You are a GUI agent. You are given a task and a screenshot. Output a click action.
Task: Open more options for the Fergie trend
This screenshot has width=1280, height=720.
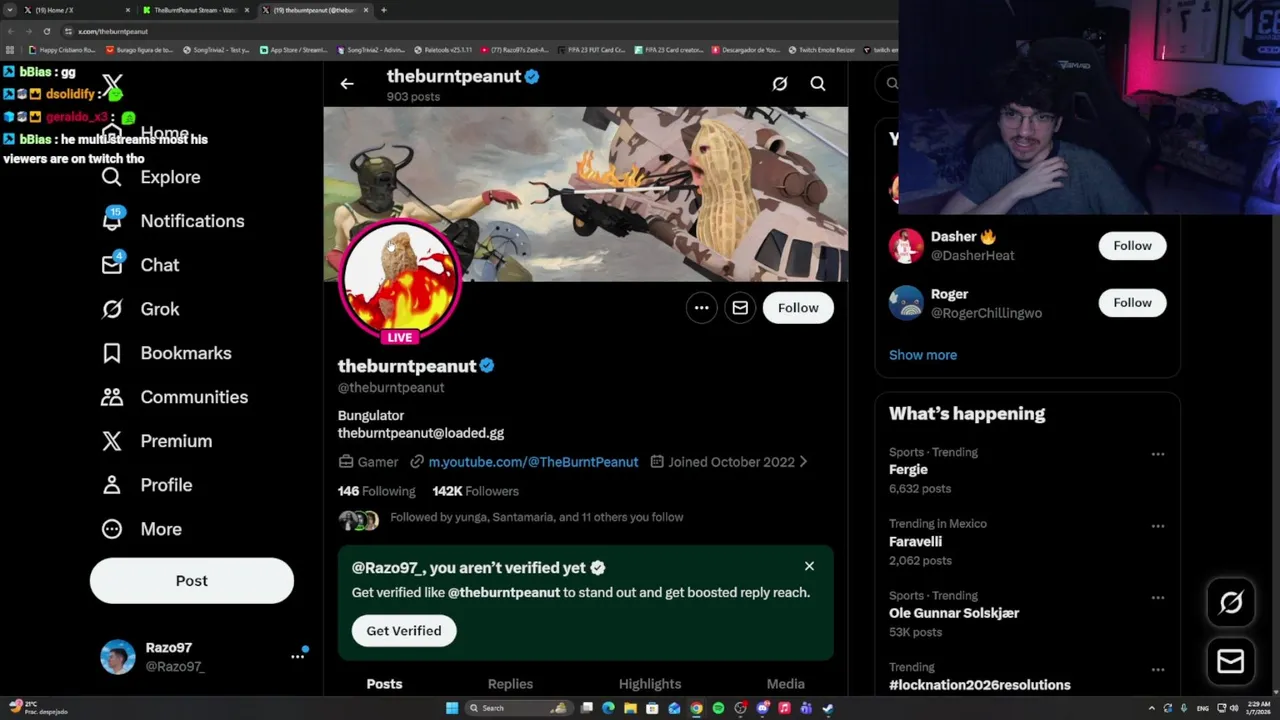(1158, 454)
